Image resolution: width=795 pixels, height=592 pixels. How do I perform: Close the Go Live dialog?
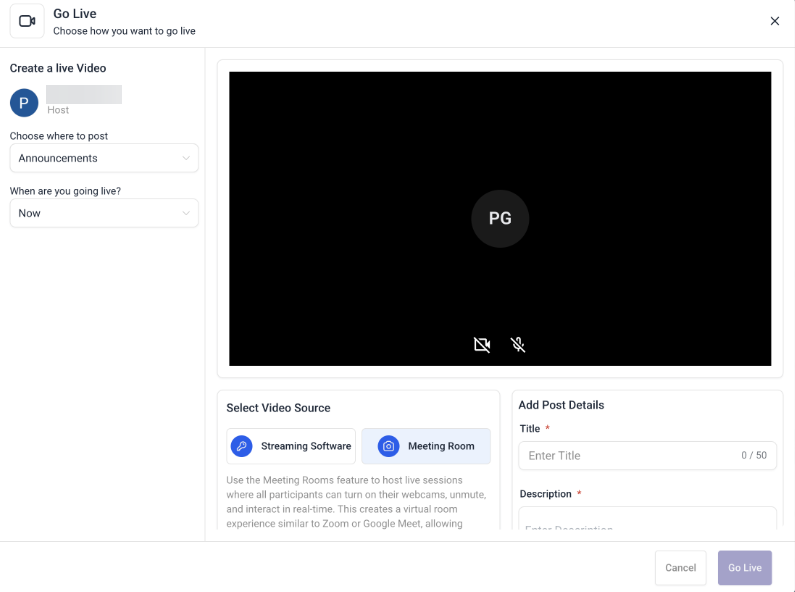pyautogui.click(x=775, y=21)
